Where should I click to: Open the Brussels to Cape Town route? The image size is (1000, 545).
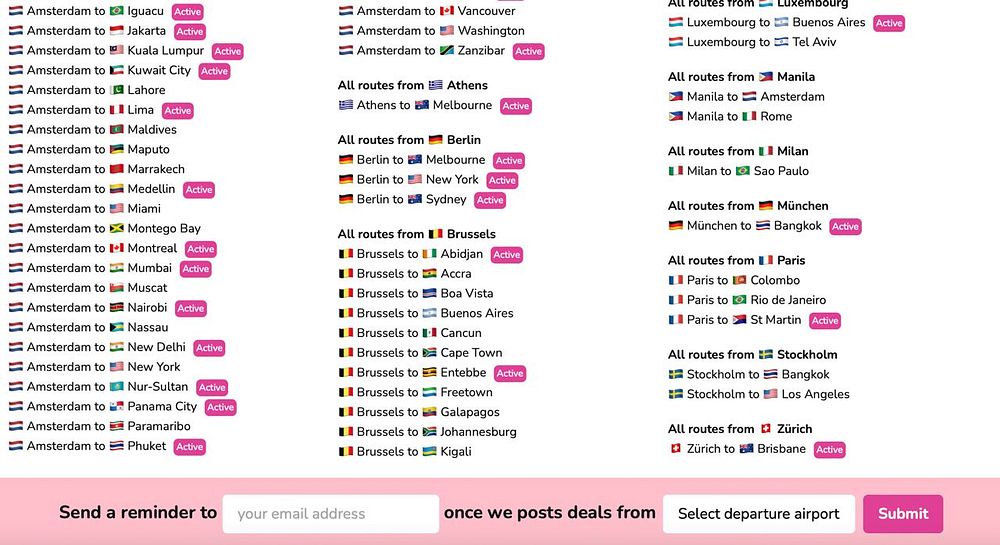click(x=421, y=352)
